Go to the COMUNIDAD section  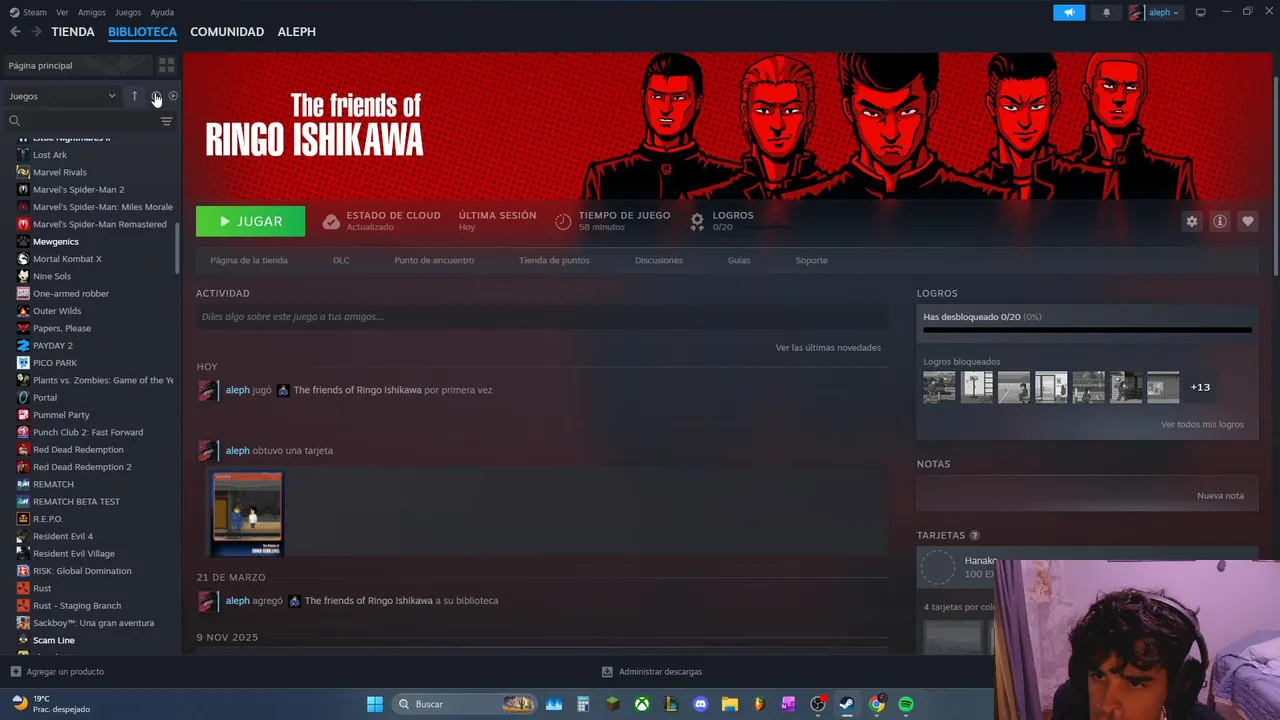pyautogui.click(x=227, y=32)
